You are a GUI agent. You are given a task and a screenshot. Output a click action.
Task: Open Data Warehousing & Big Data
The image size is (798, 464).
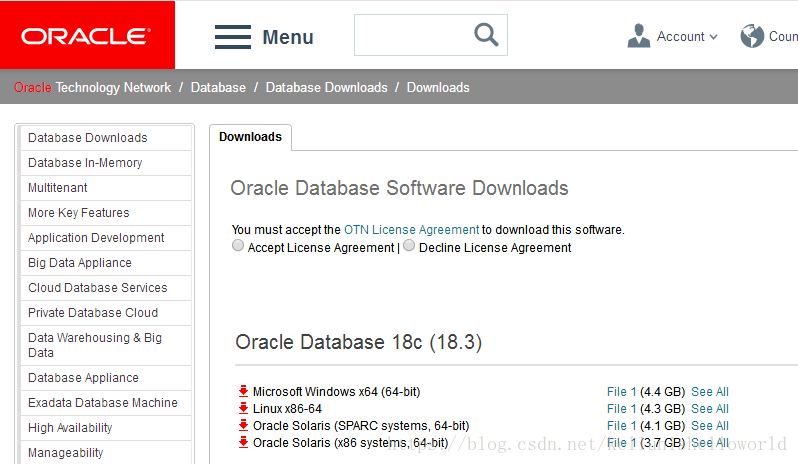tap(105, 345)
